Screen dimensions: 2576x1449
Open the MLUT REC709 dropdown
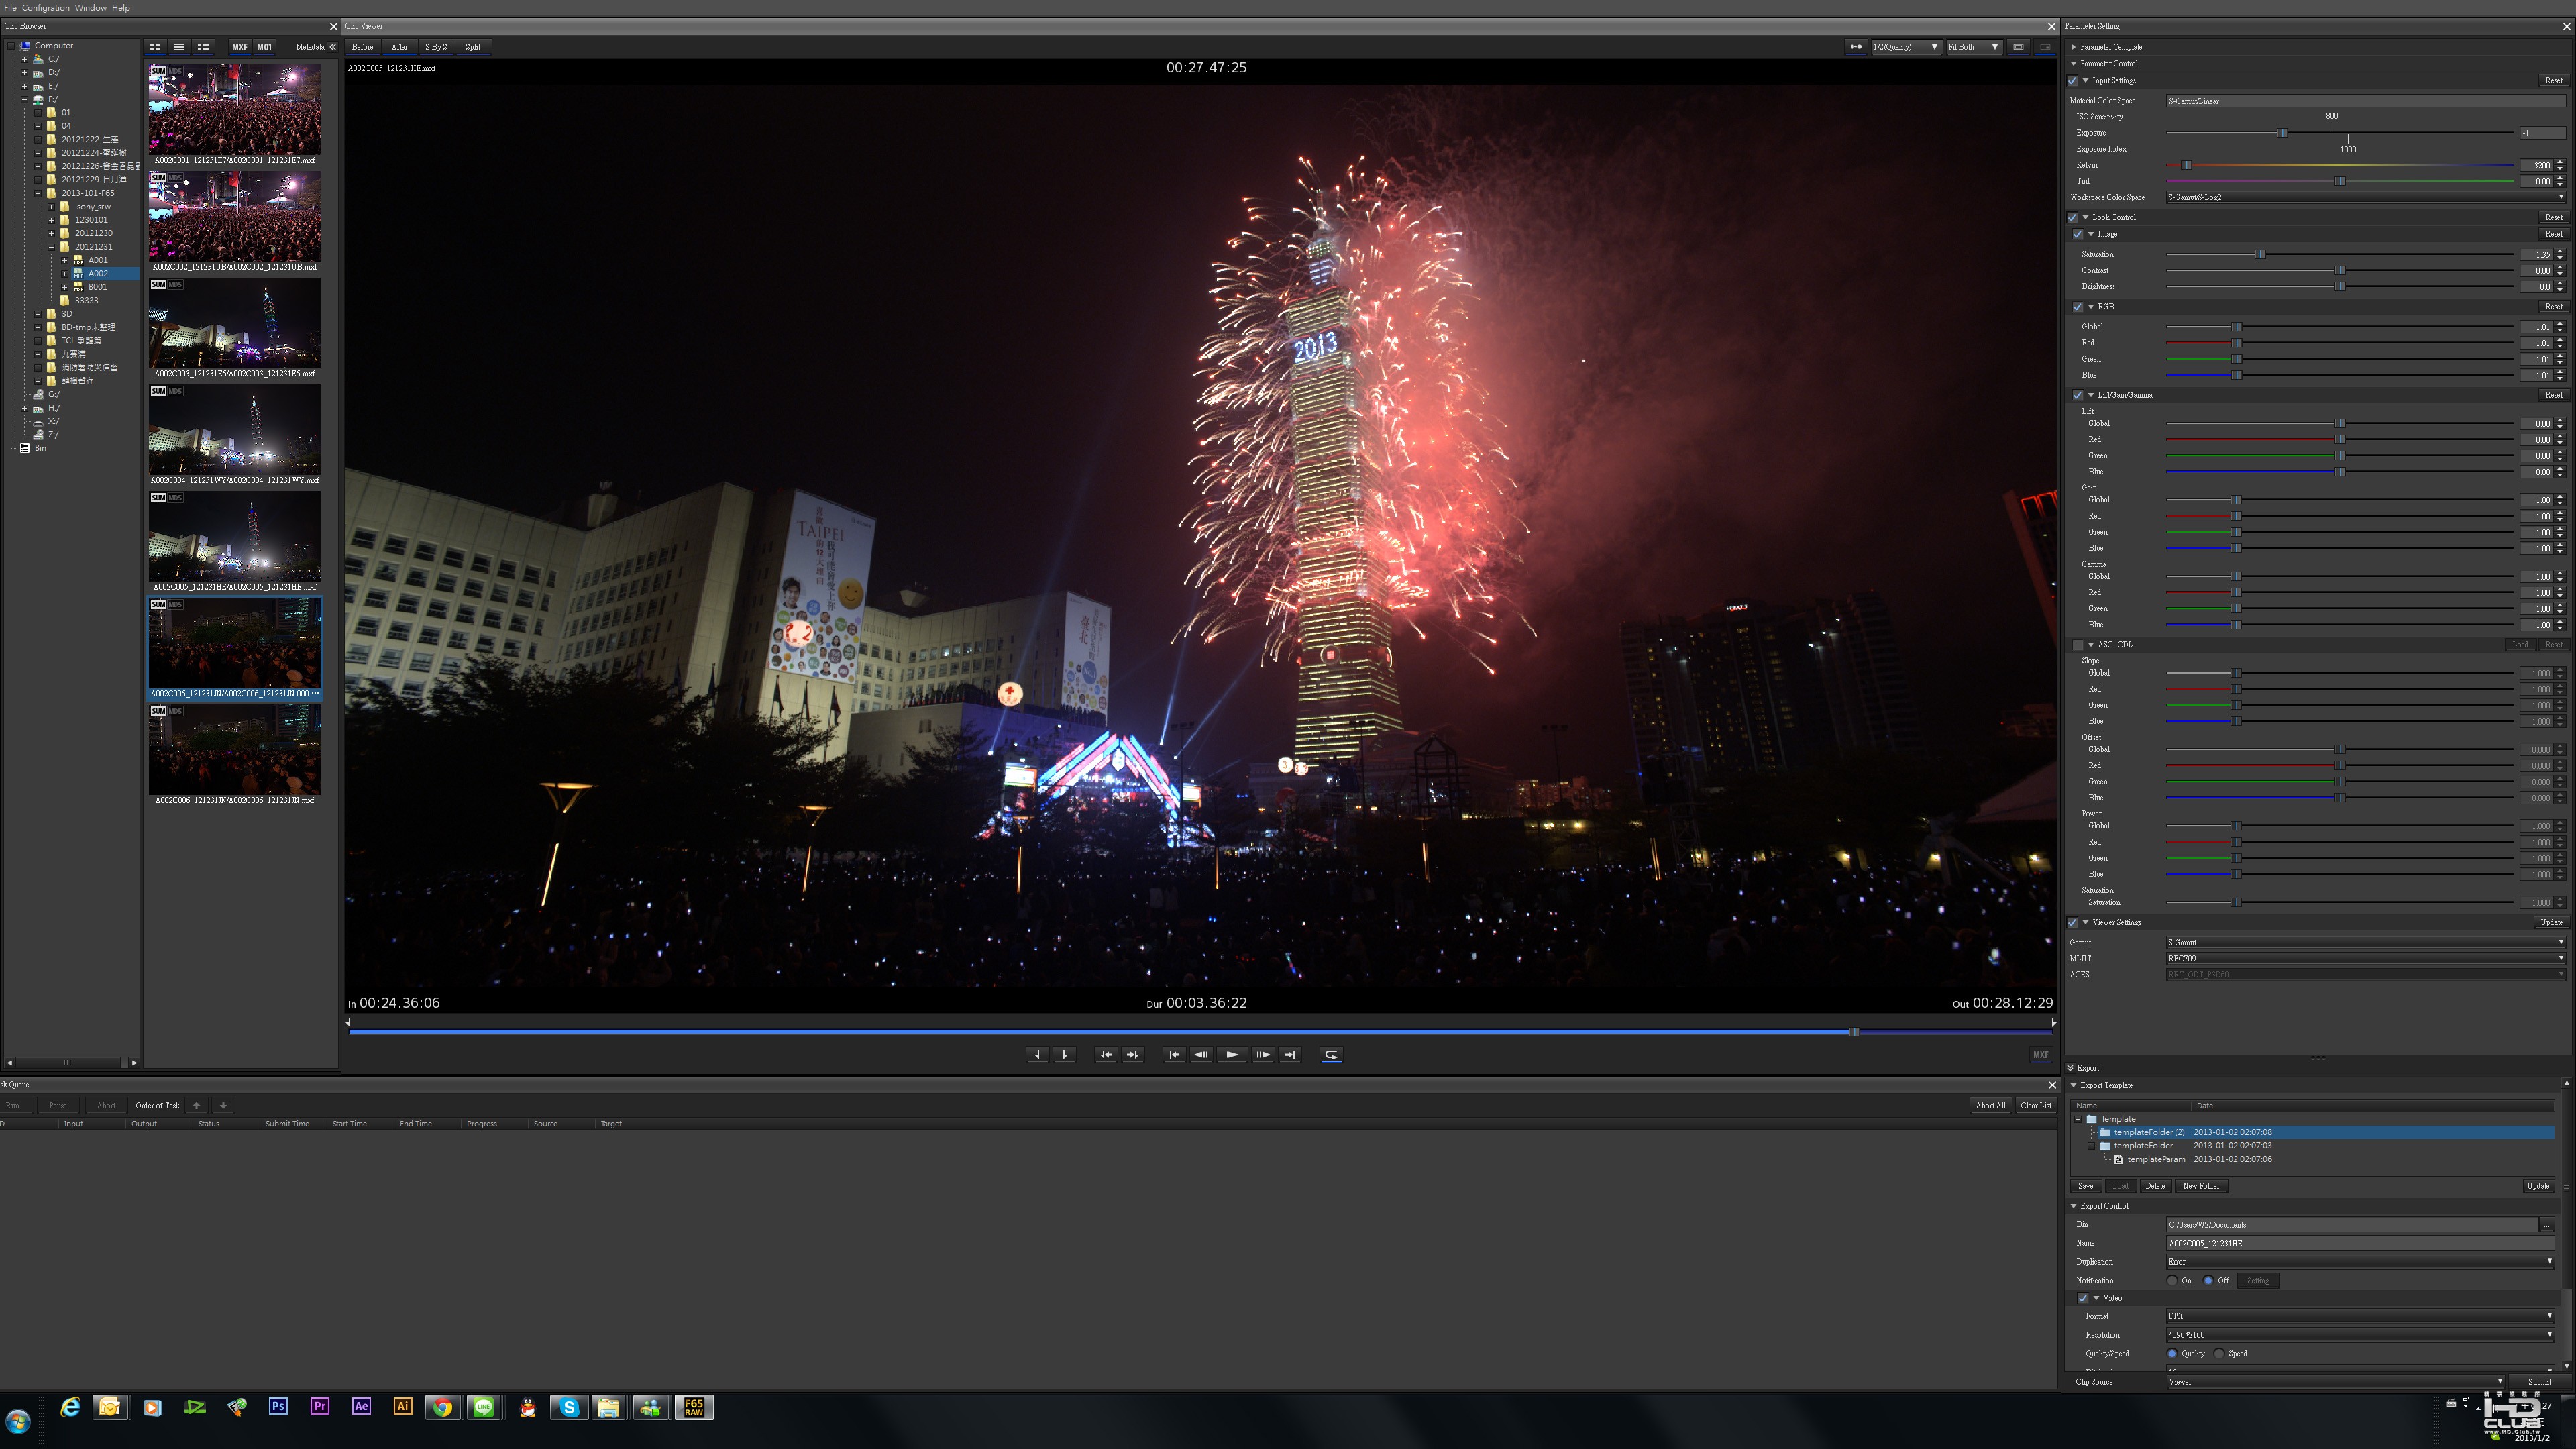coord(2365,959)
